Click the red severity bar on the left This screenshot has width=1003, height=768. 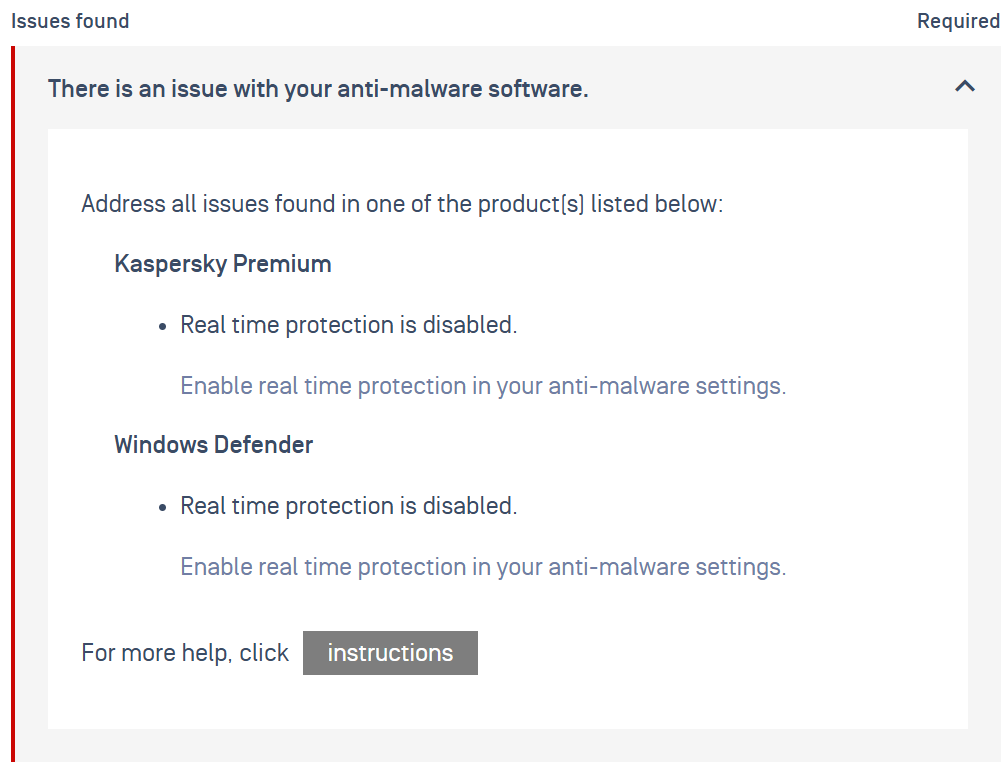click(x=13, y=404)
